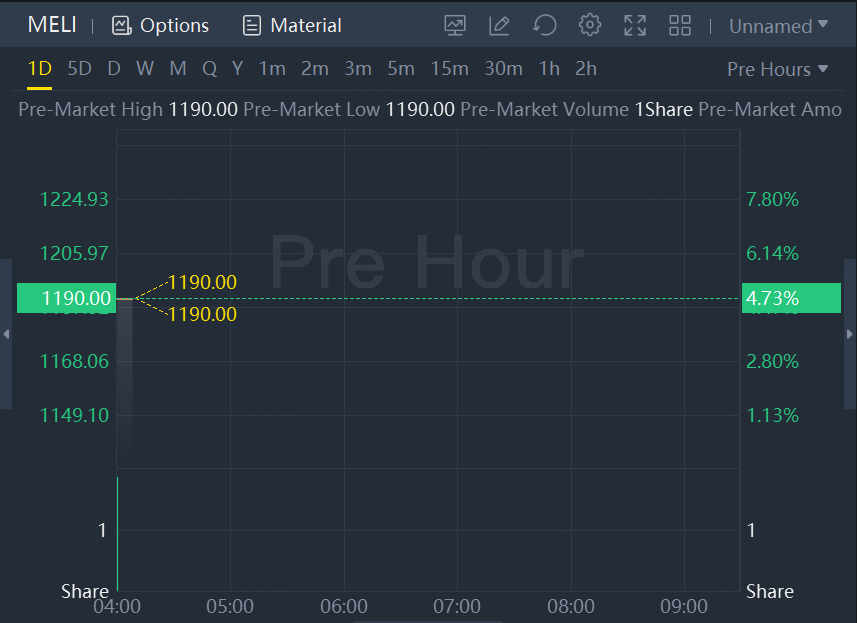Select the 30m interval
The image size is (857, 623).
coord(503,69)
